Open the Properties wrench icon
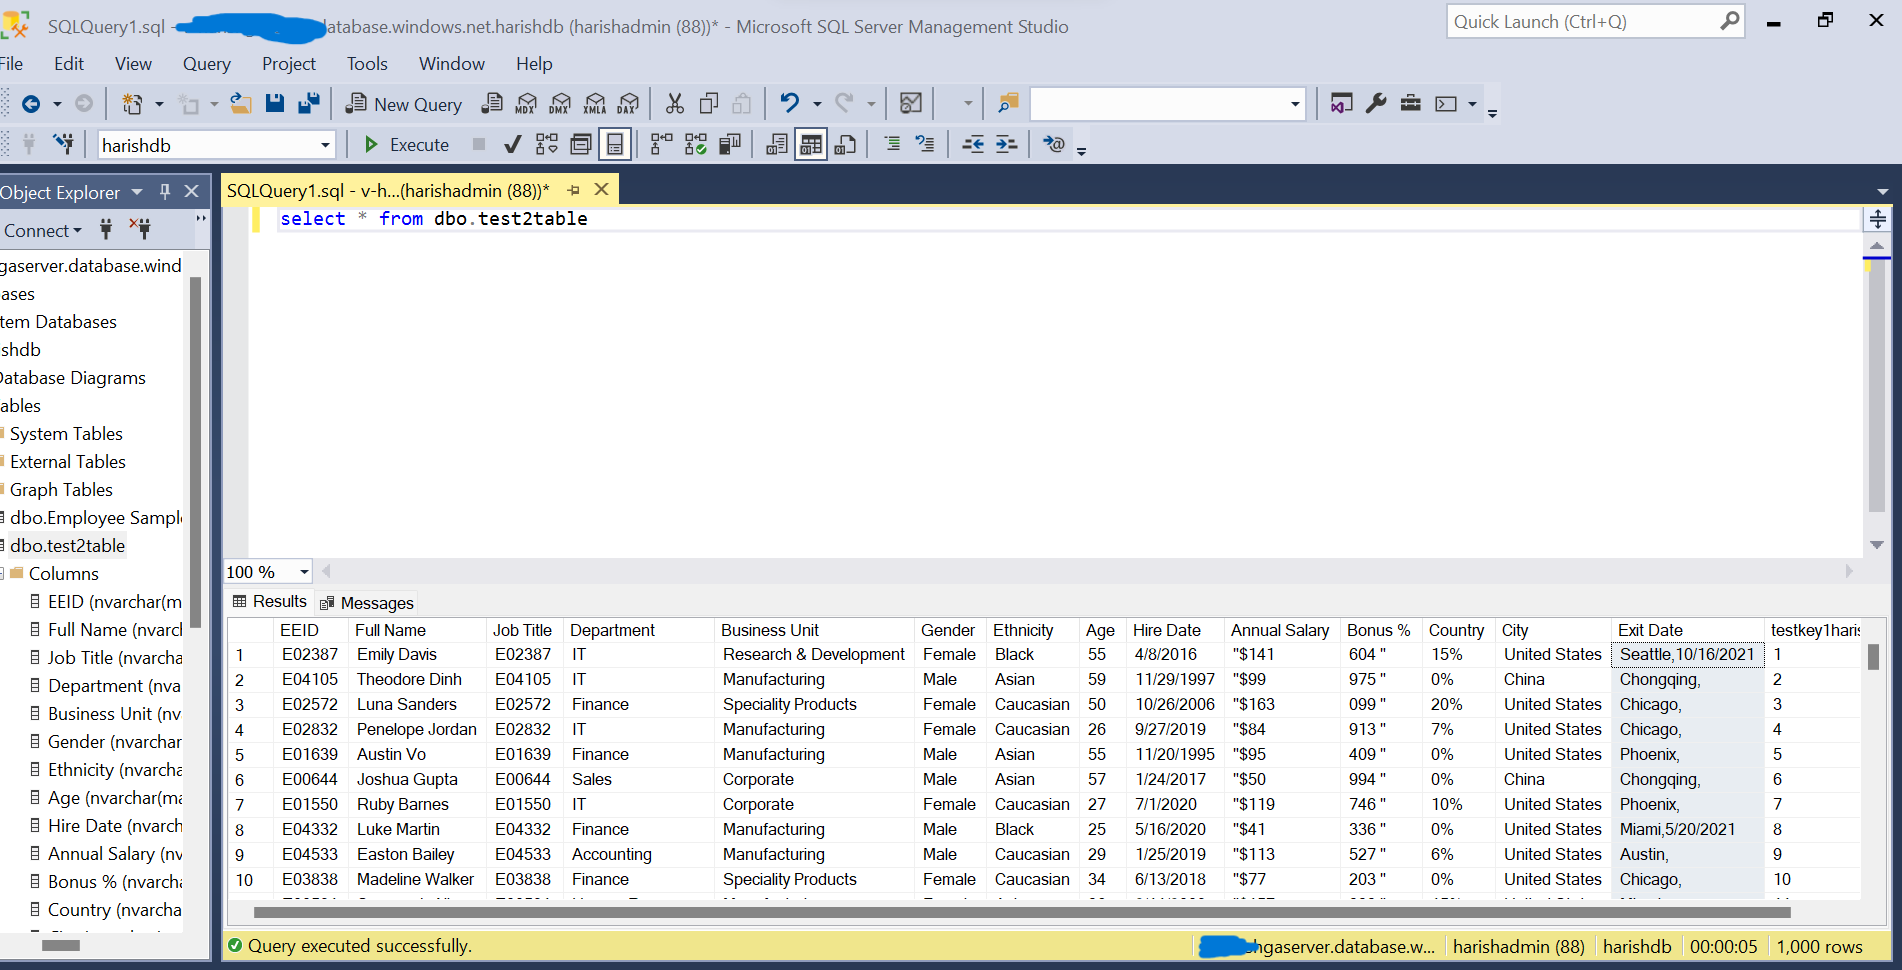 [1376, 103]
